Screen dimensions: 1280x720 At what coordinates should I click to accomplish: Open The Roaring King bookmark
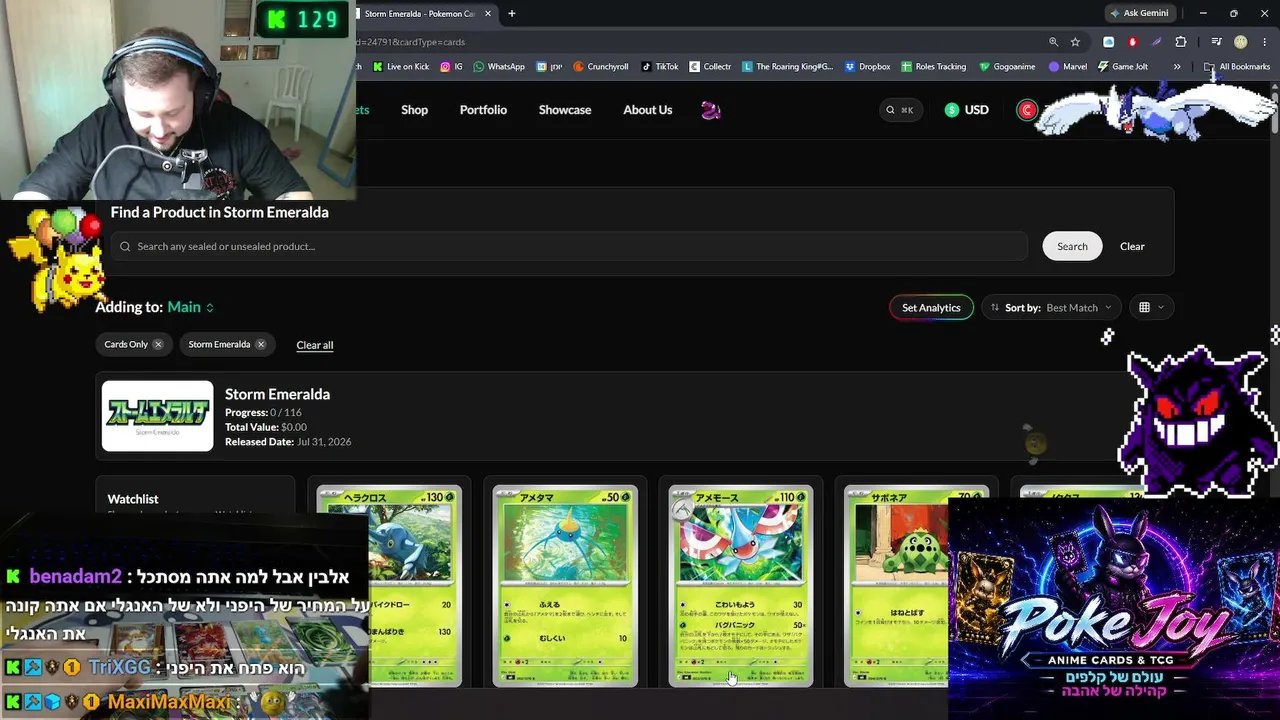pyautogui.click(x=787, y=67)
